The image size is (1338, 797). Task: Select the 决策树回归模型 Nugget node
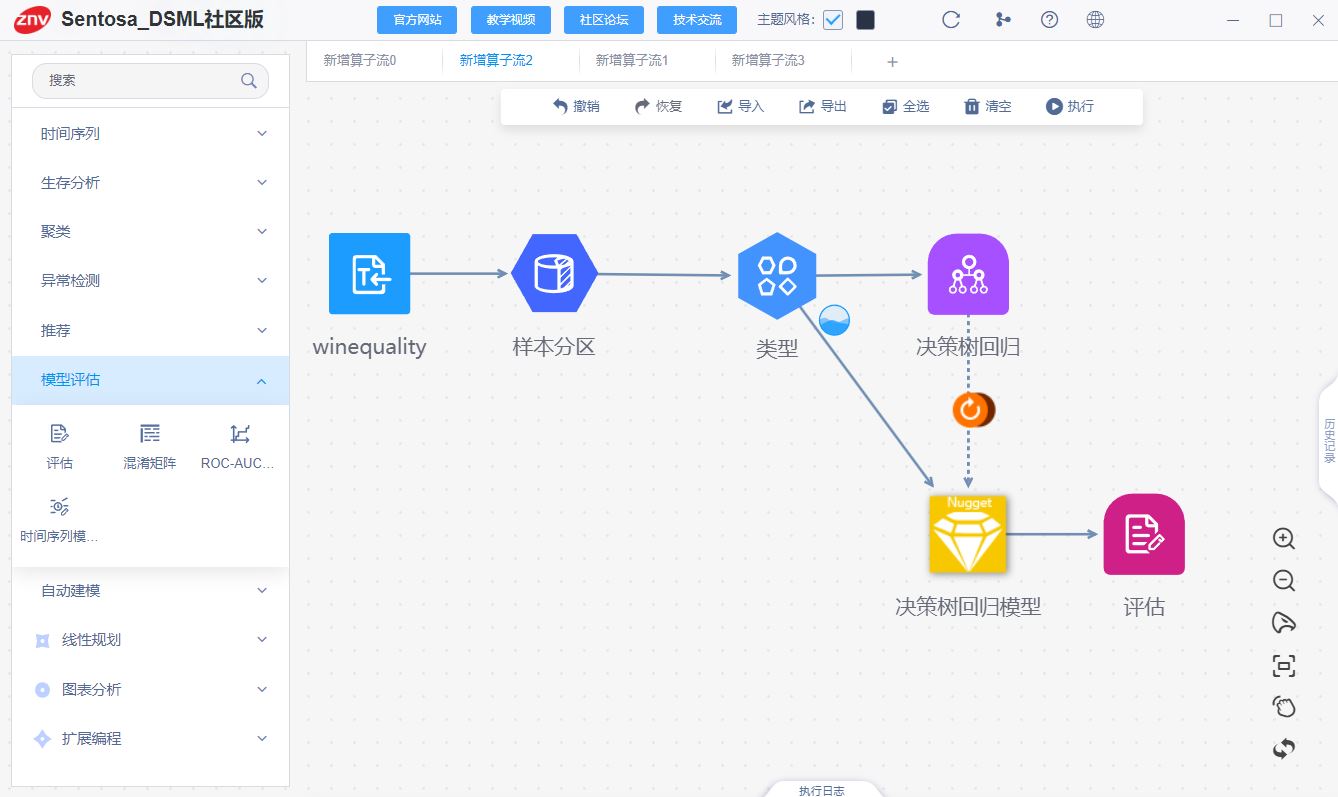(x=968, y=534)
